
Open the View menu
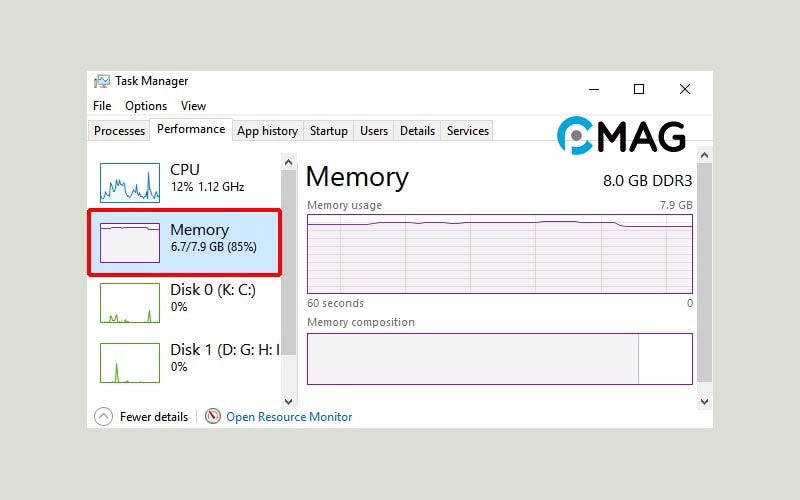[193, 106]
